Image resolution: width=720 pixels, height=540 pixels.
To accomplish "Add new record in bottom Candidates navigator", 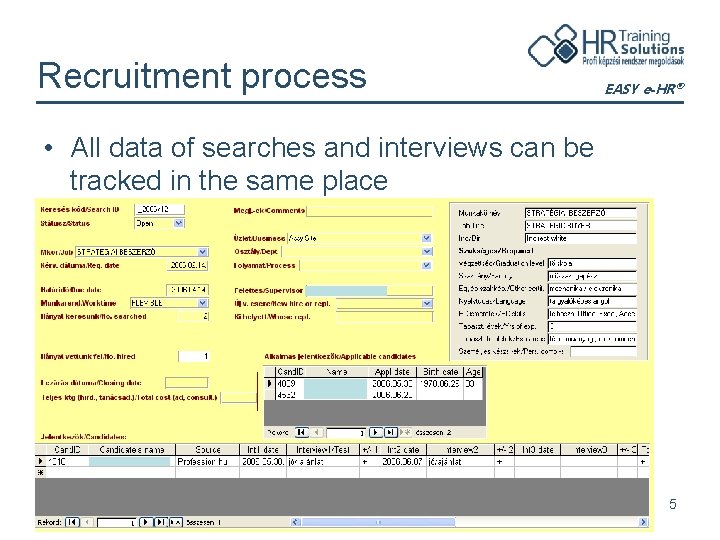I will pos(176,522).
